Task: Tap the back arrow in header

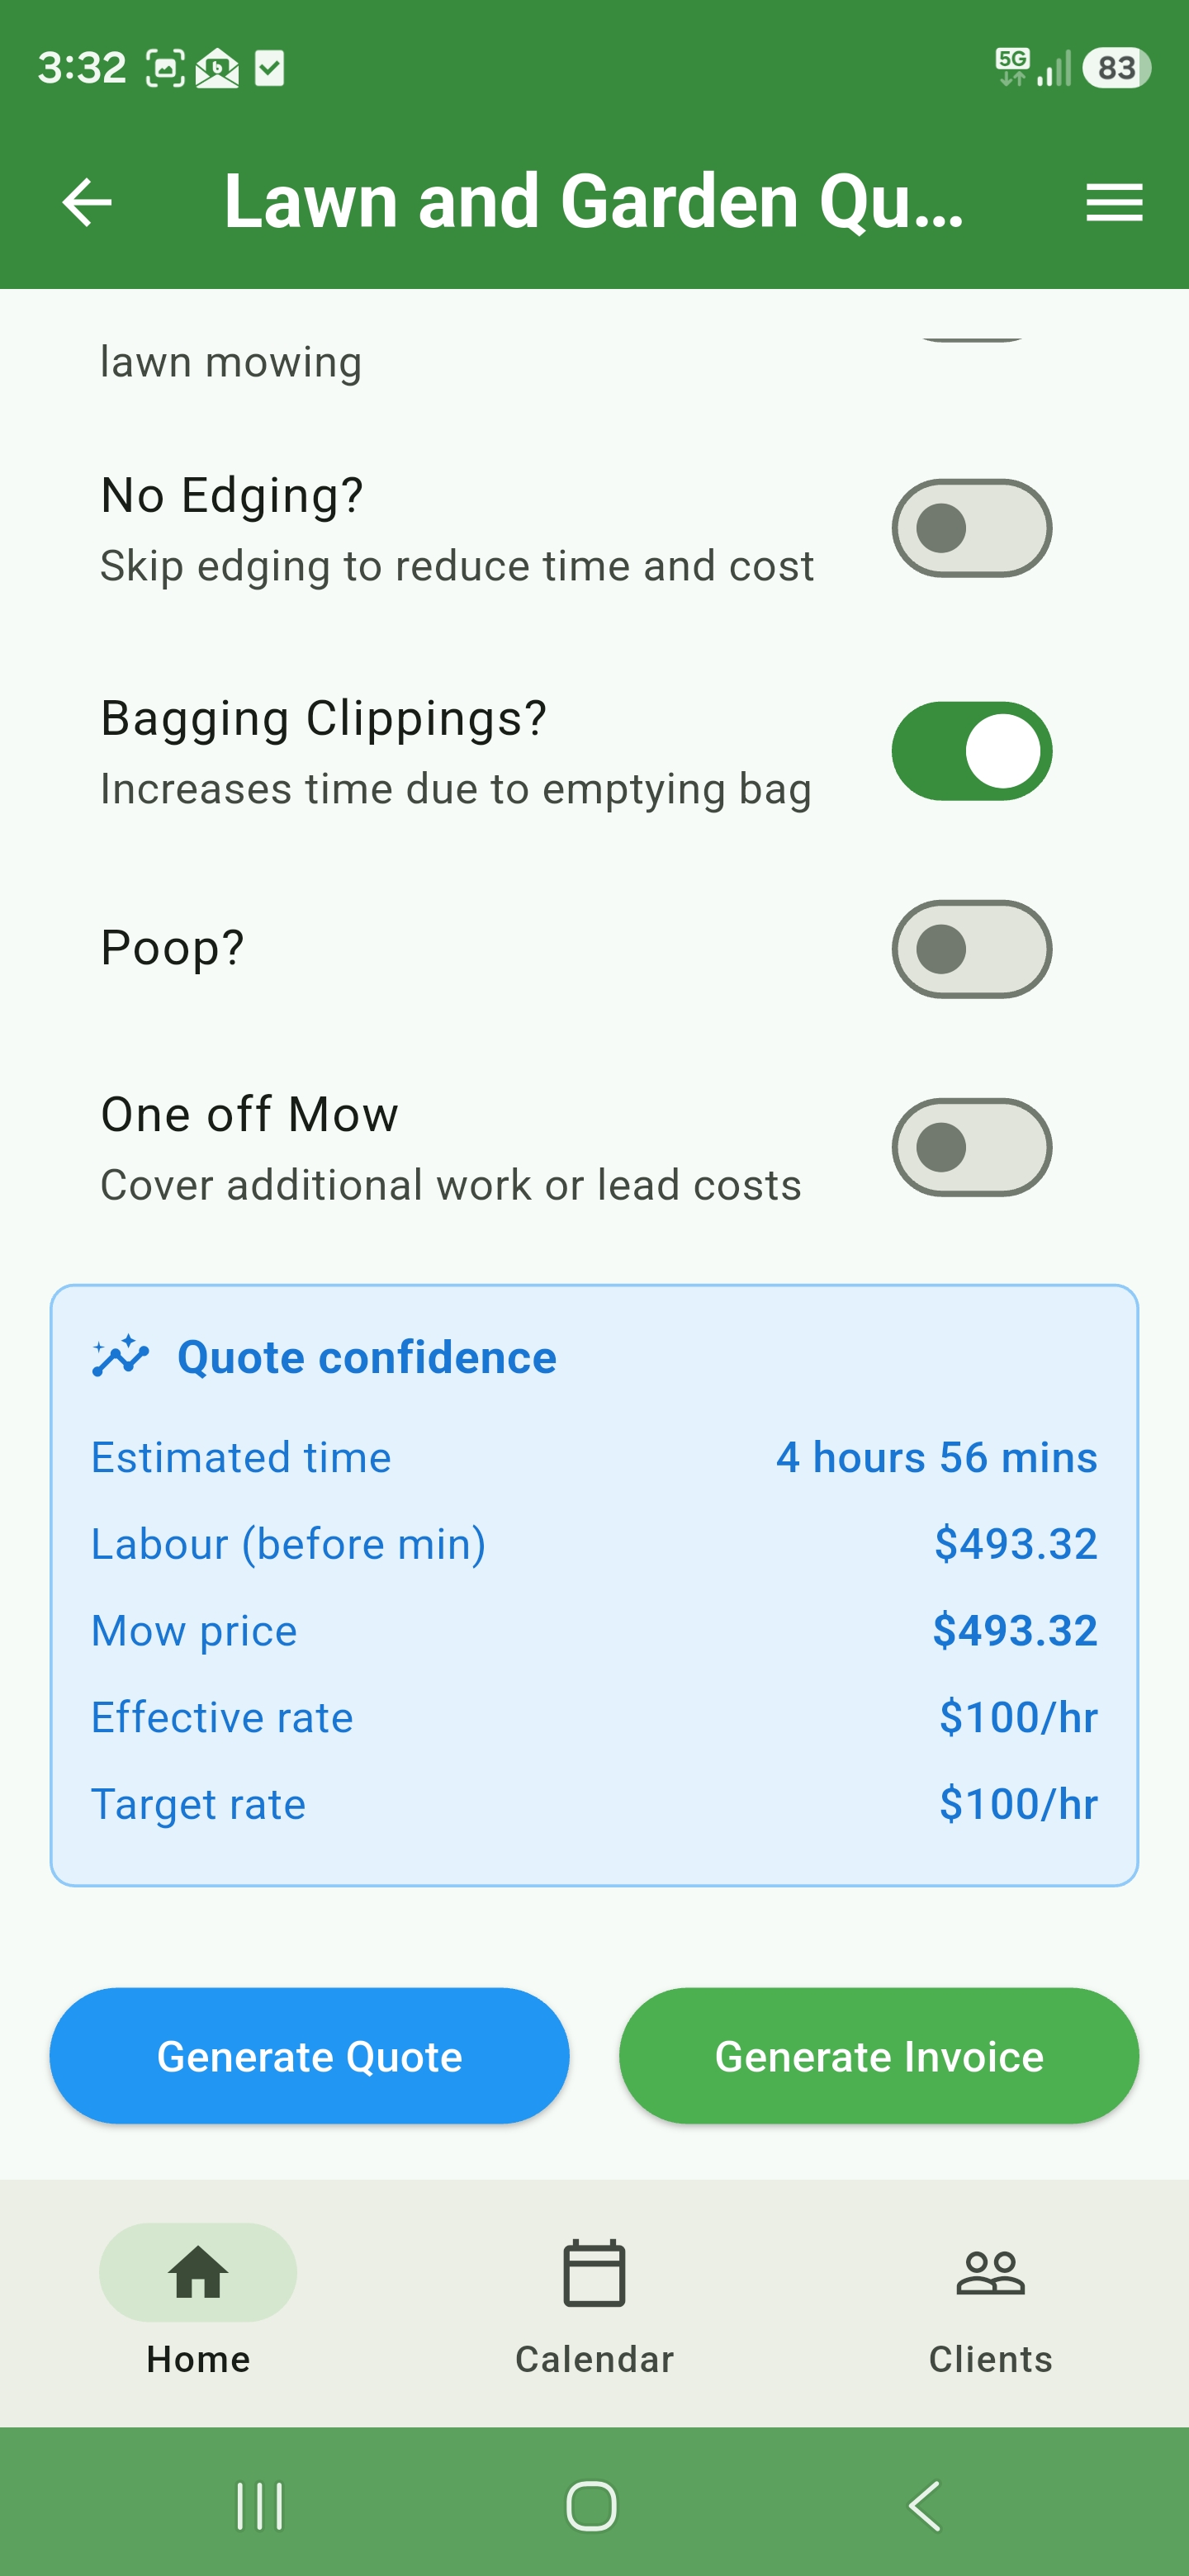Action: pyautogui.click(x=87, y=202)
